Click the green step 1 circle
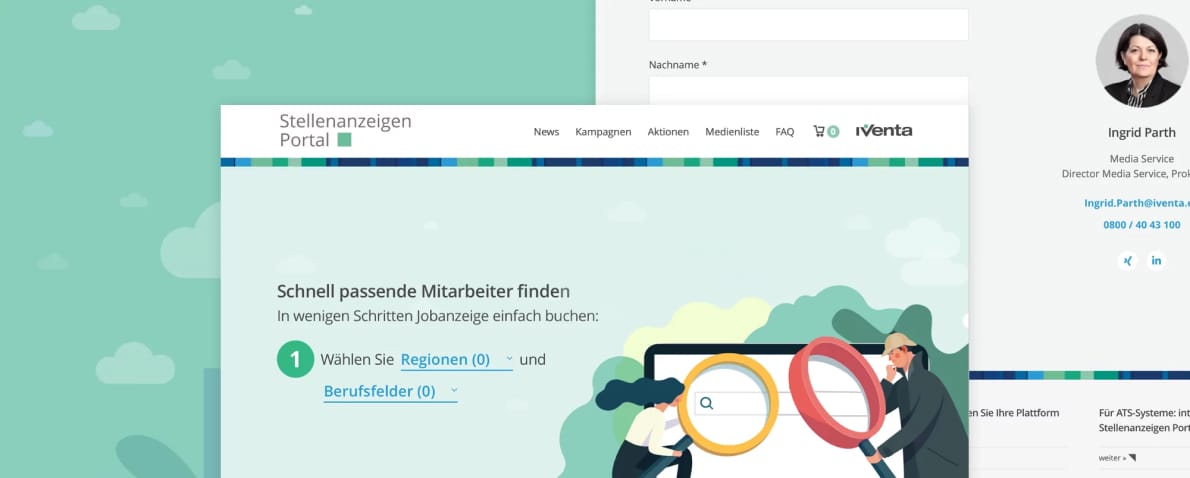Viewport: 1190px width, 478px height. pyautogui.click(x=295, y=359)
